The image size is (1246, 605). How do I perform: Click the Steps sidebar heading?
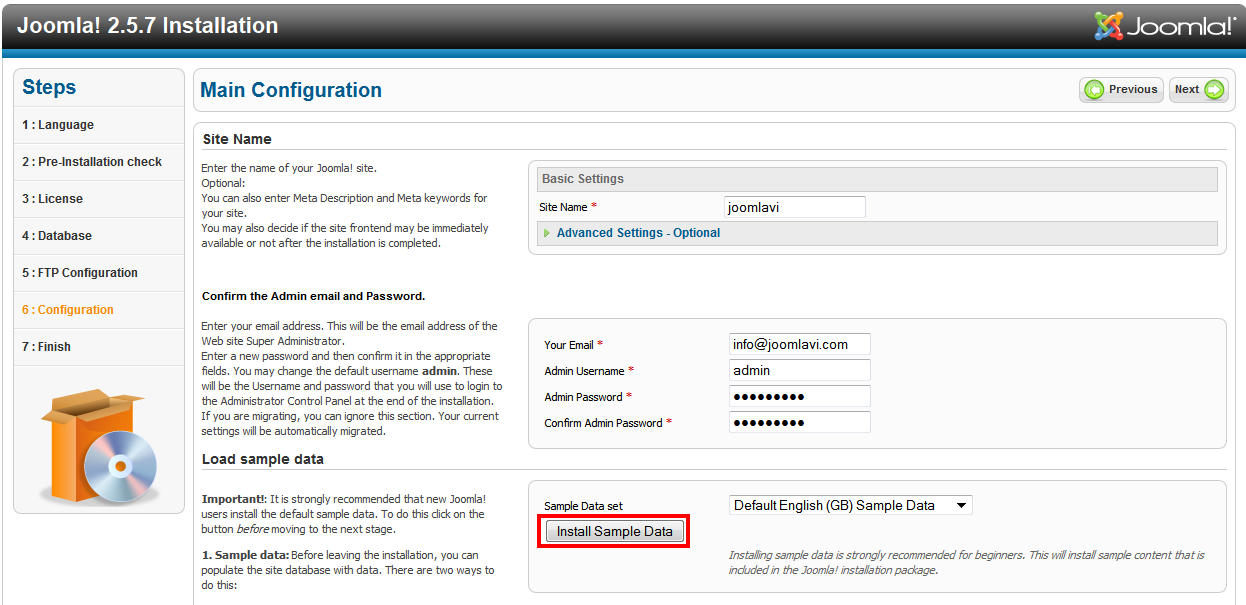(49, 87)
